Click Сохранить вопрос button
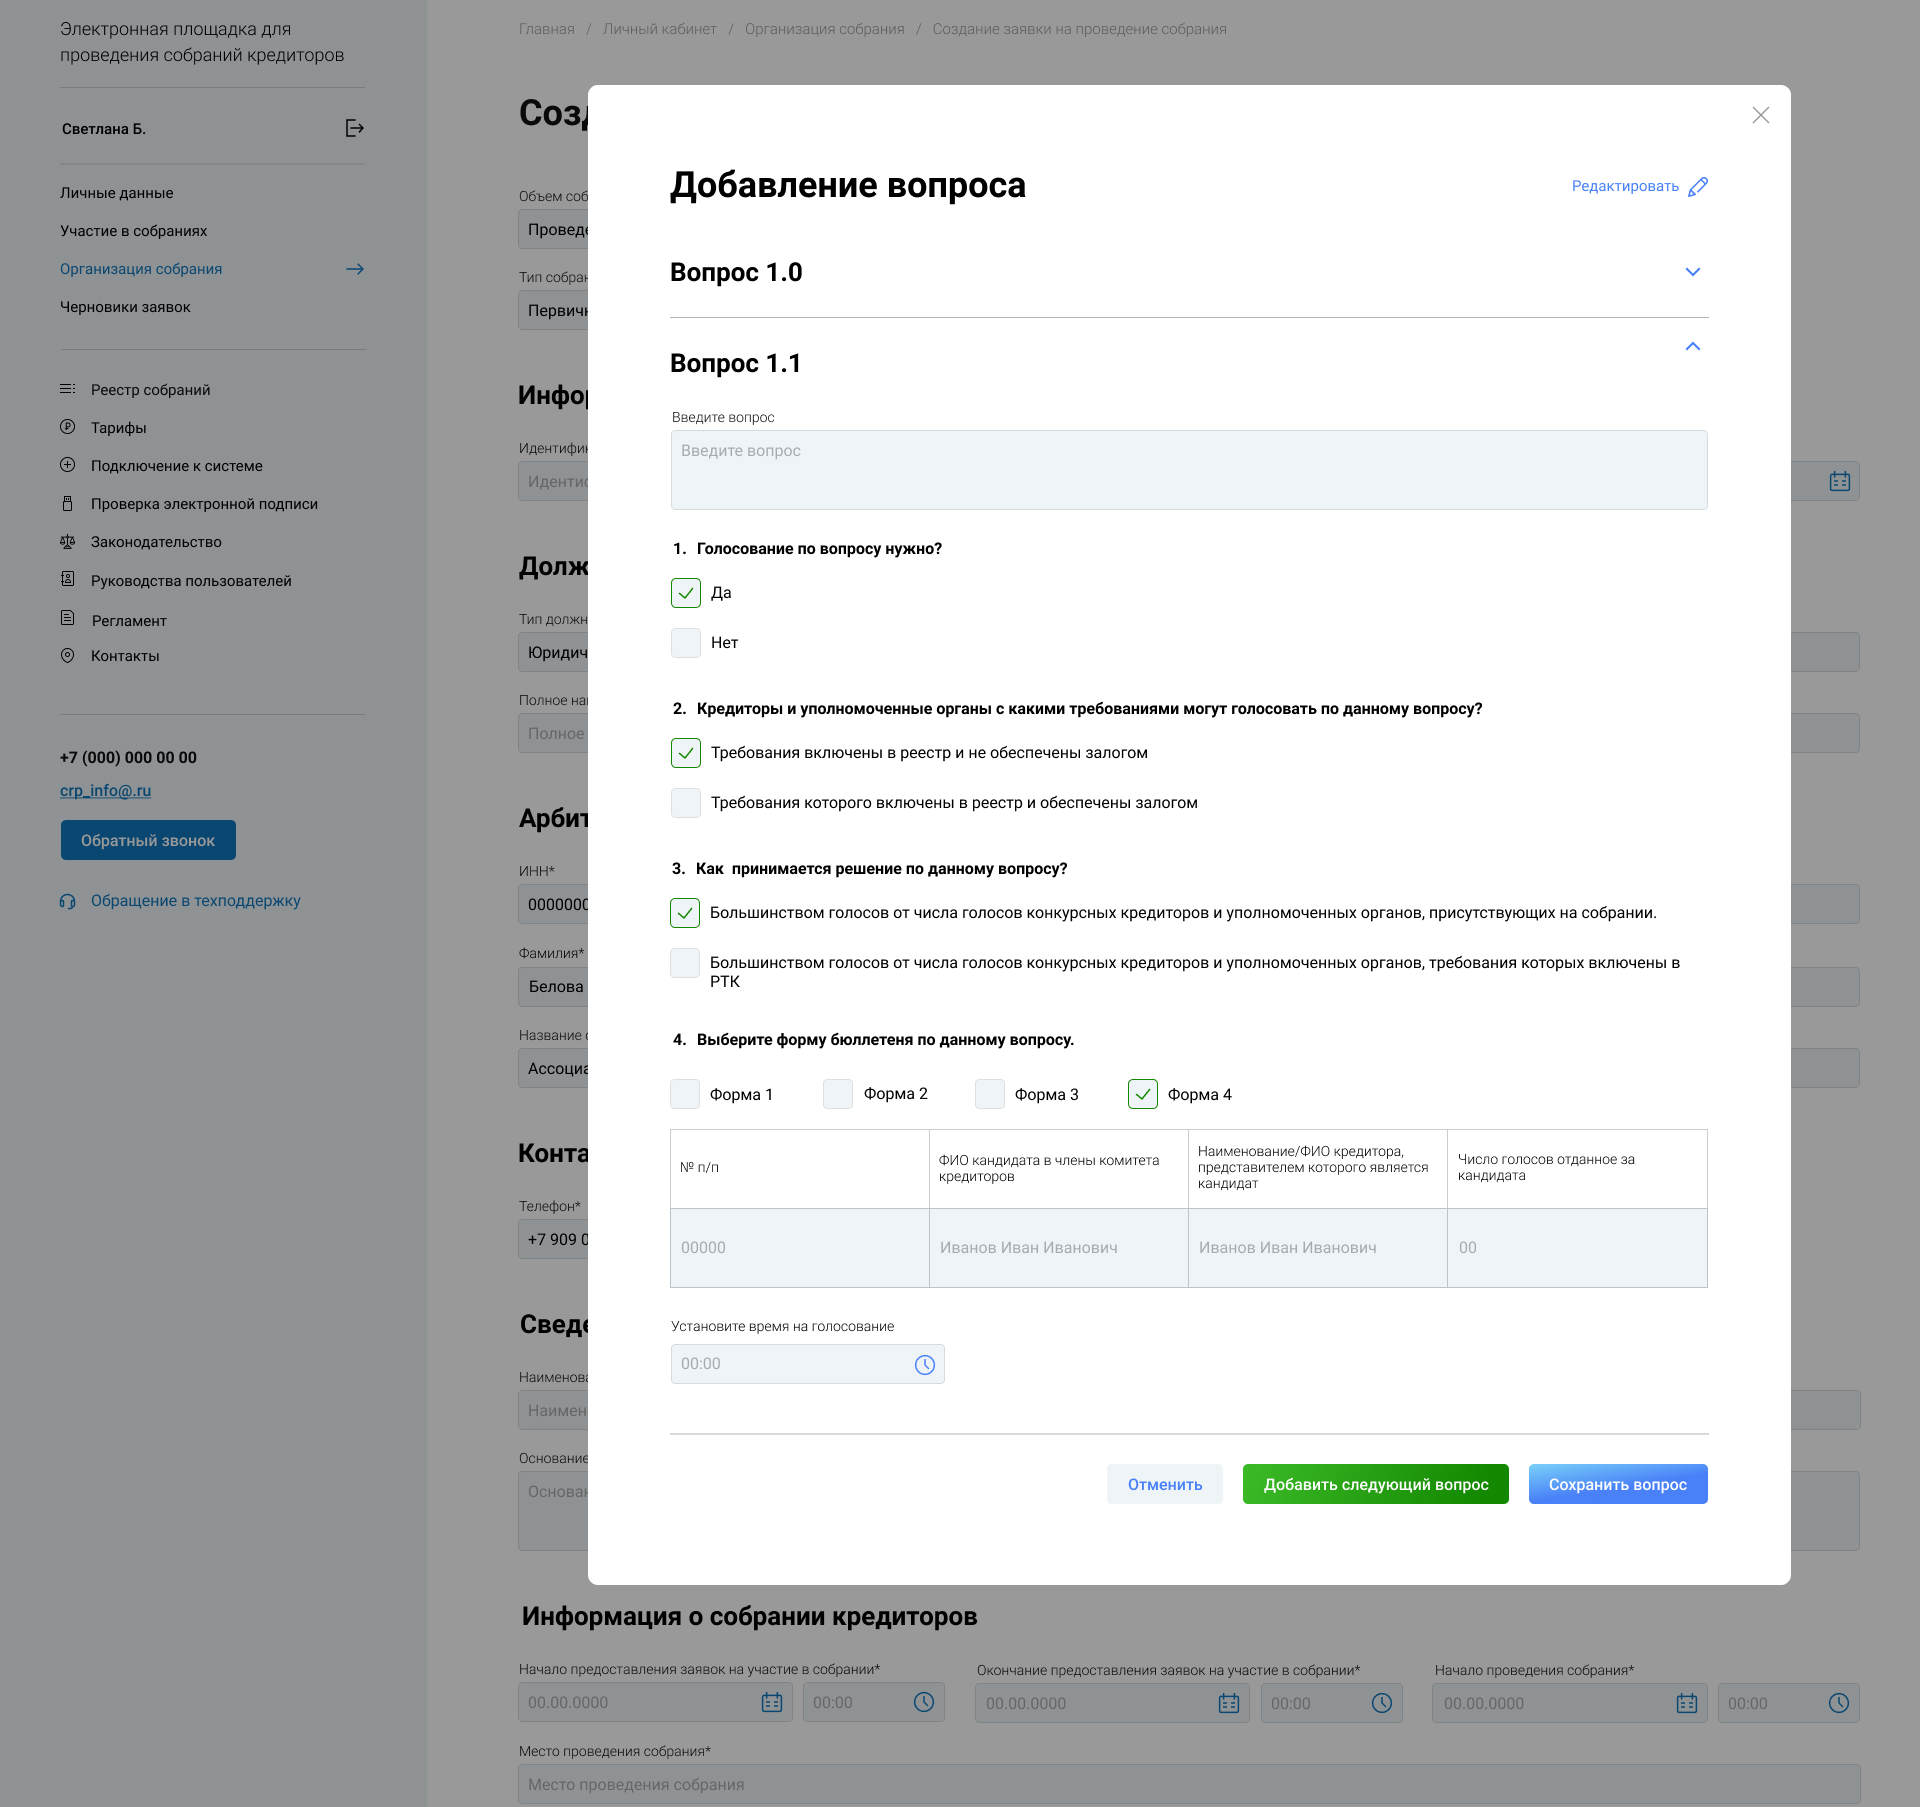The image size is (1920, 1807). 1618,1484
